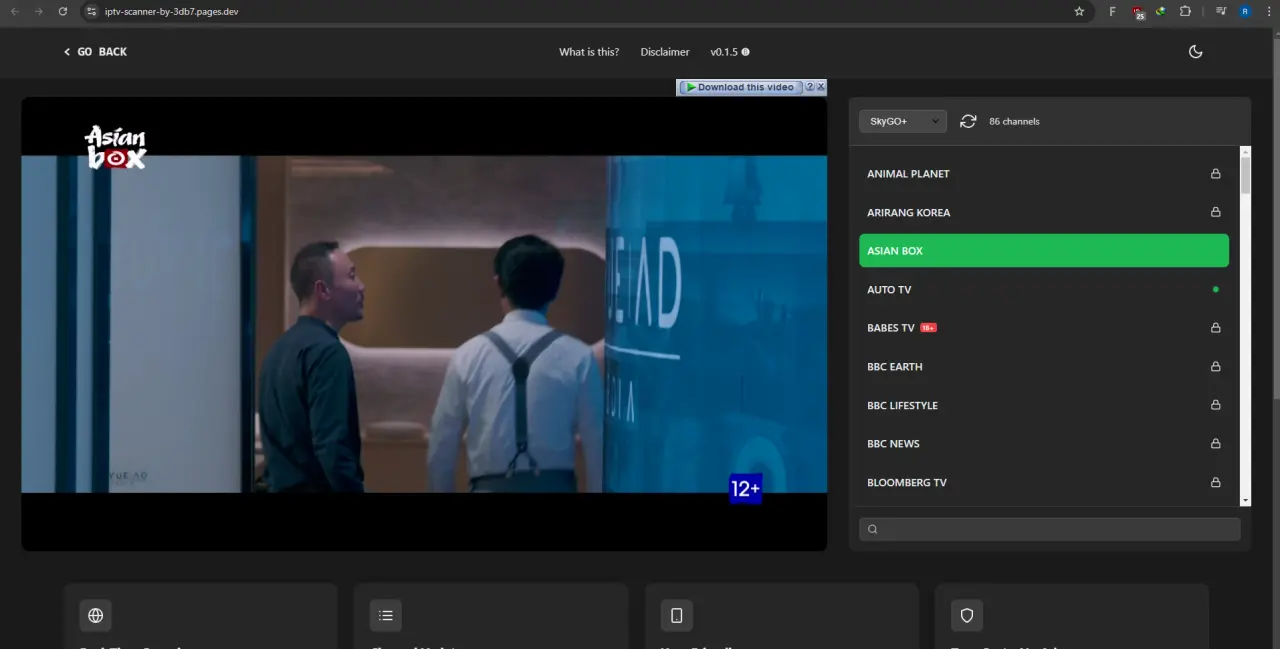
Task: Click the list icon on the second feature card
Action: tap(386, 615)
